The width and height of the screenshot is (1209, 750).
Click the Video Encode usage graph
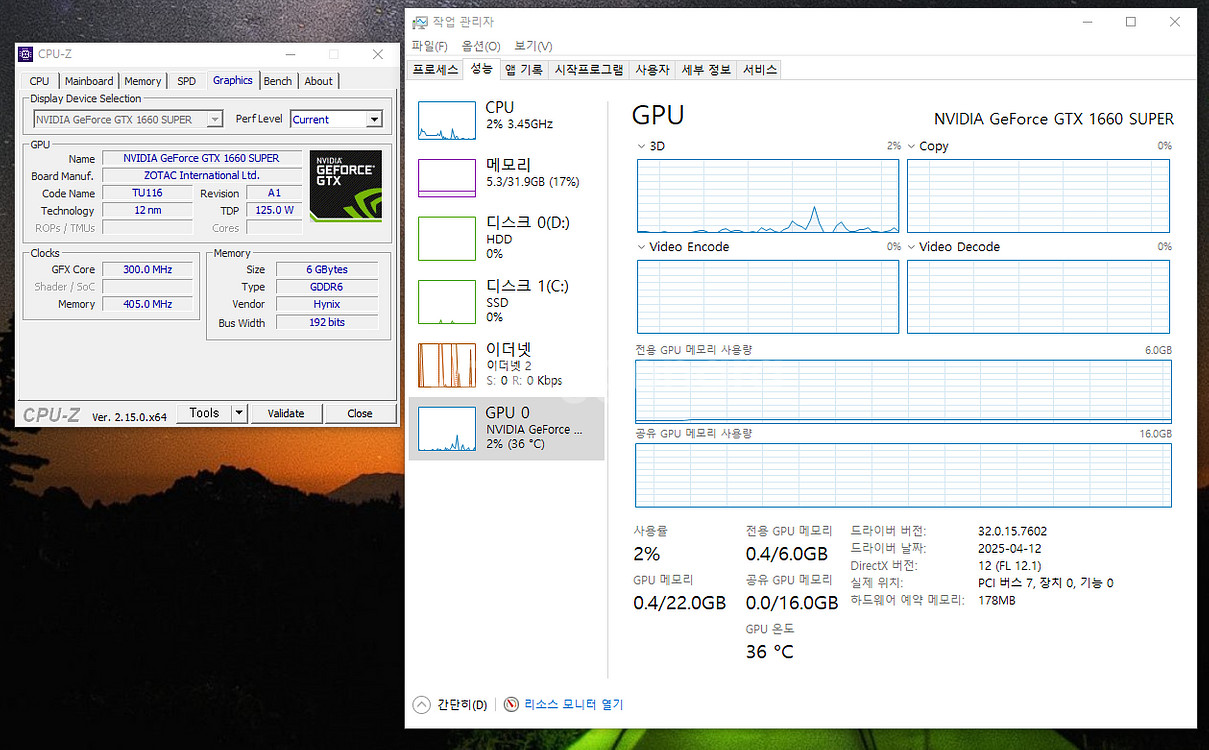[x=768, y=297]
